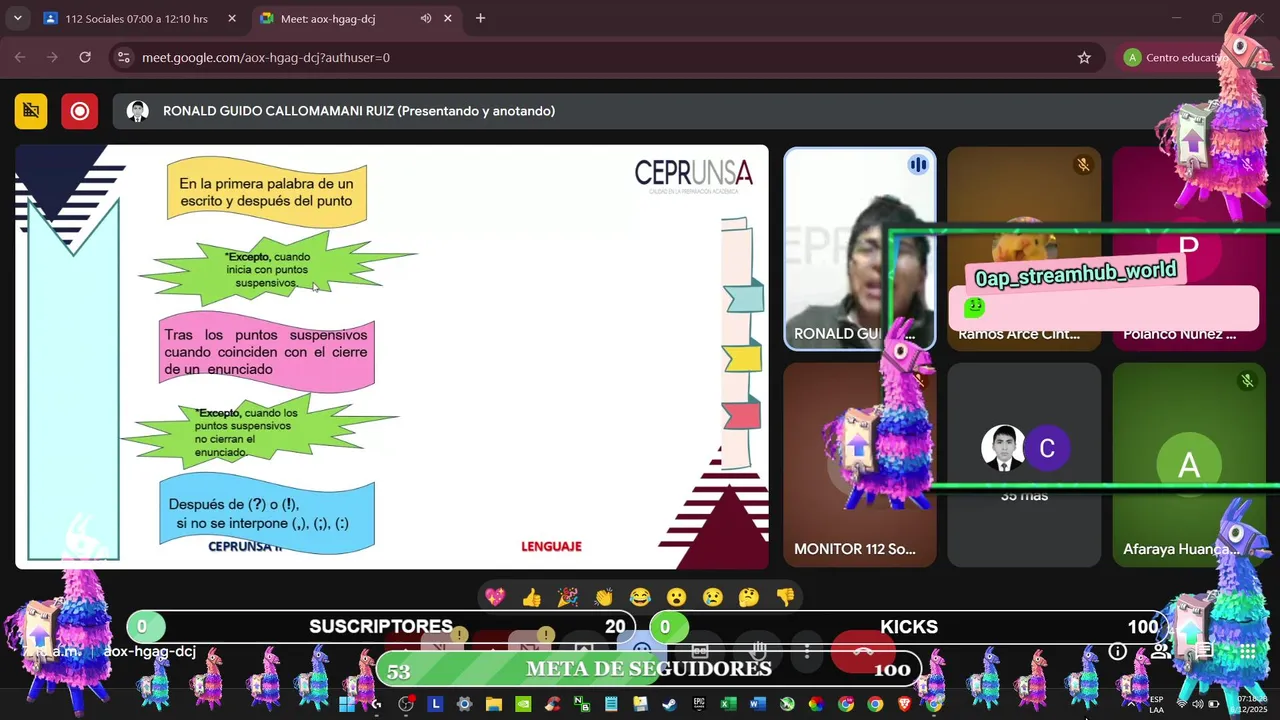Click muted mic icon on Afaraya Huanca tile

click(1246, 381)
